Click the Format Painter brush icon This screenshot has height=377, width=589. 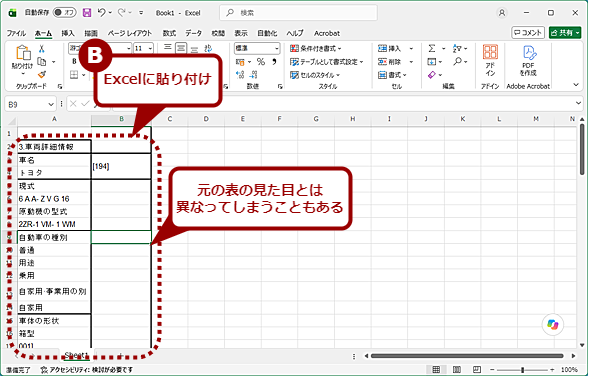coord(42,75)
